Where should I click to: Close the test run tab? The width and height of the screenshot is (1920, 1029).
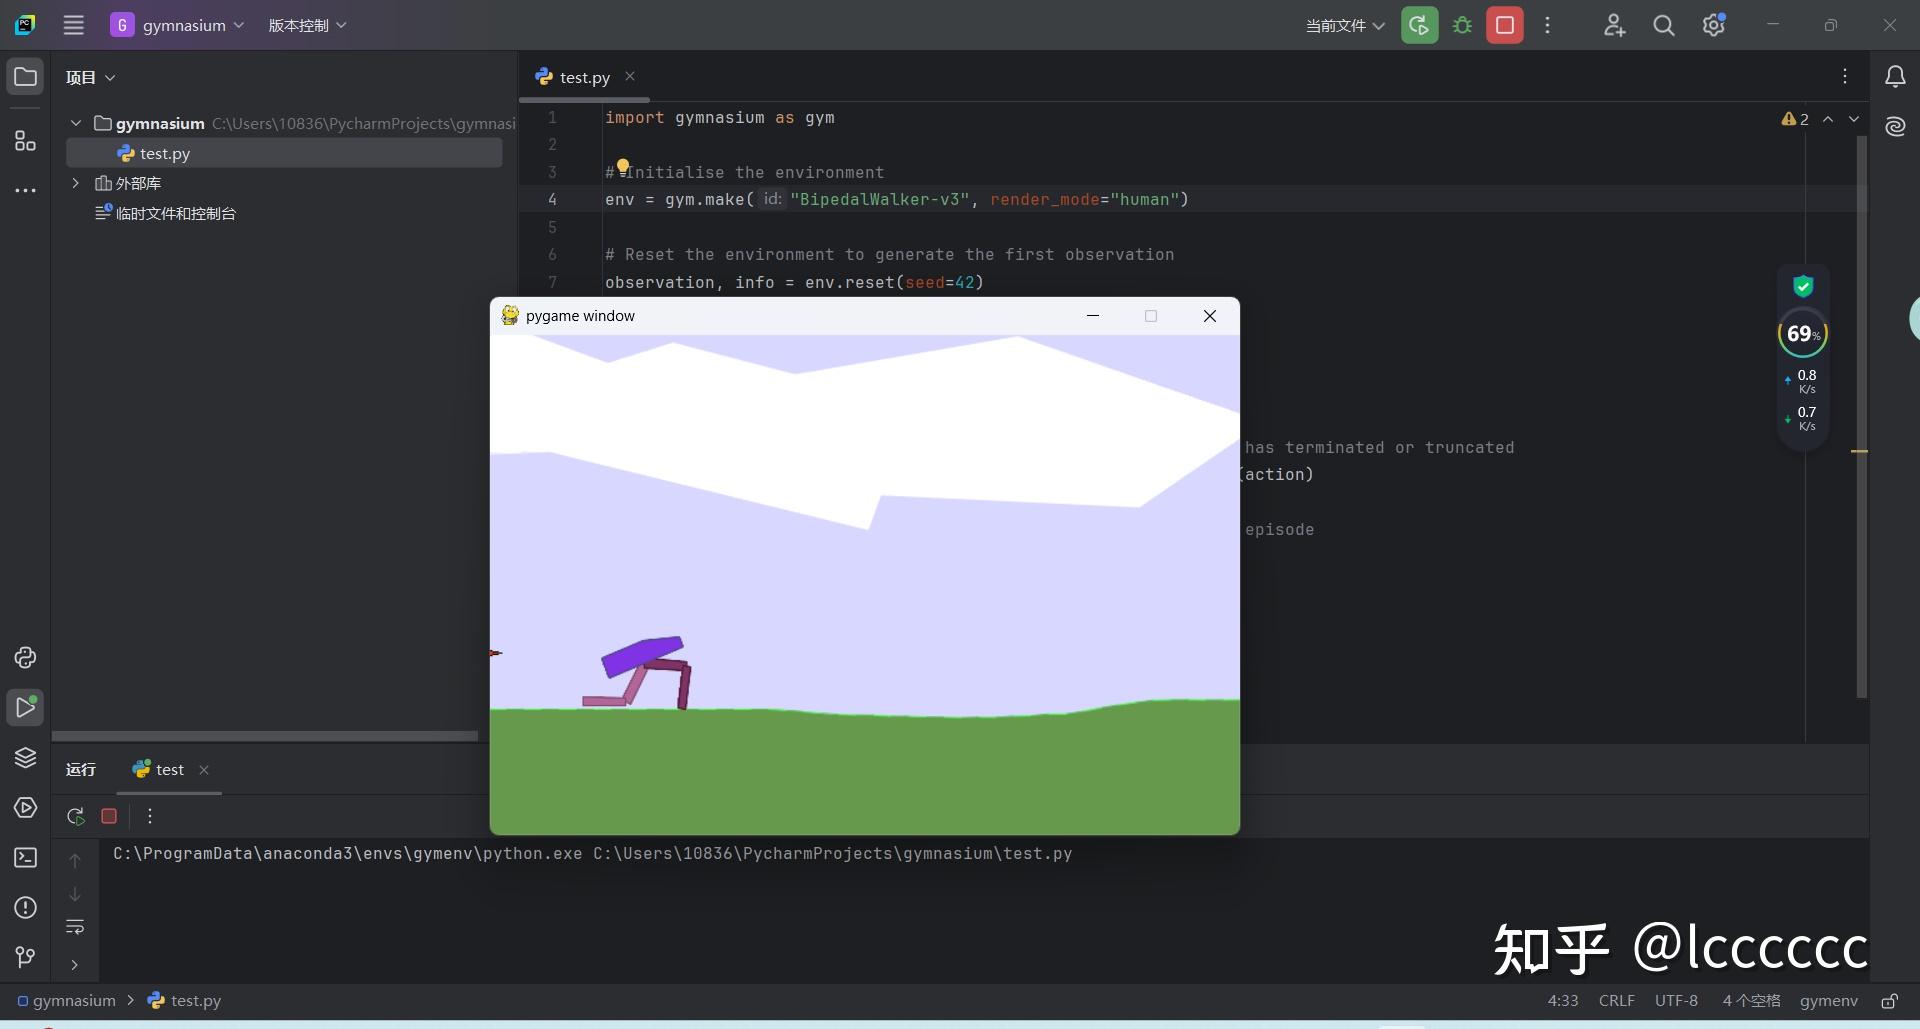[x=204, y=769]
